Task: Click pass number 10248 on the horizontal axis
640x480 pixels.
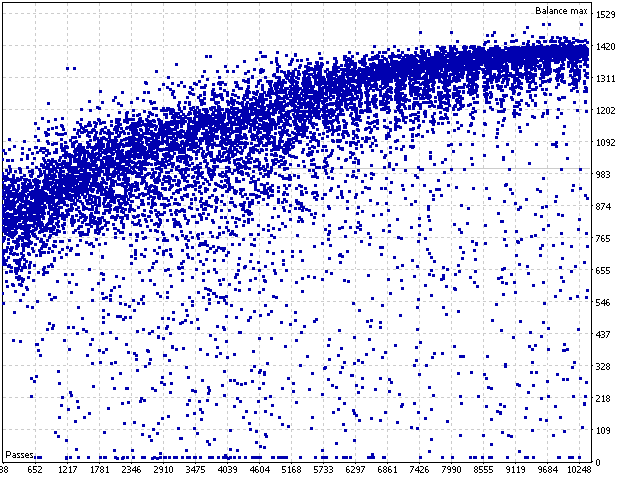Action: tap(579, 470)
